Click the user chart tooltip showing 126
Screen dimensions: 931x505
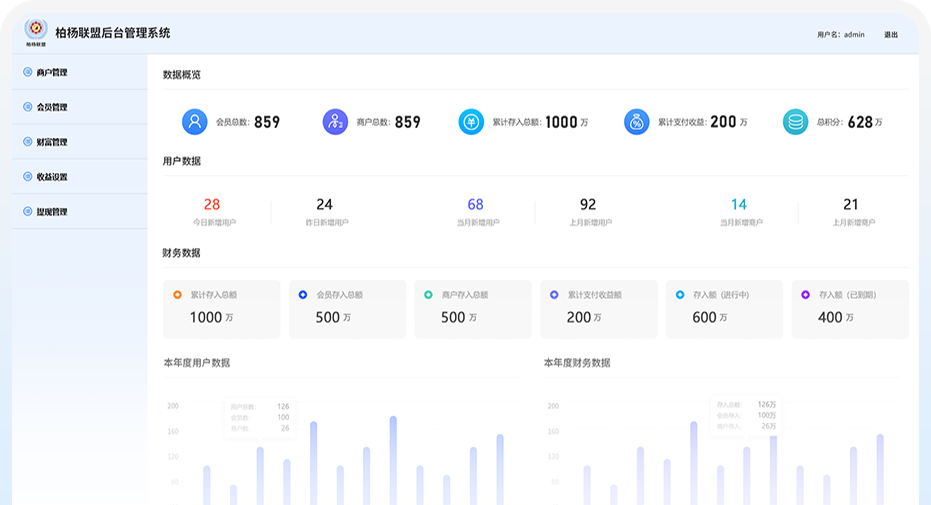pyautogui.click(x=259, y=418)
